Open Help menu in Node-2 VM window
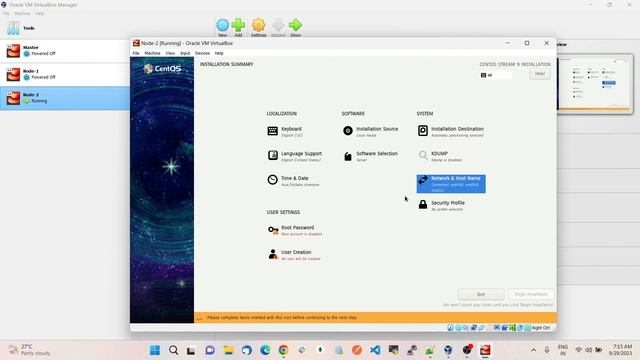This screenshot has height=360, width=640. coord(219,53)
